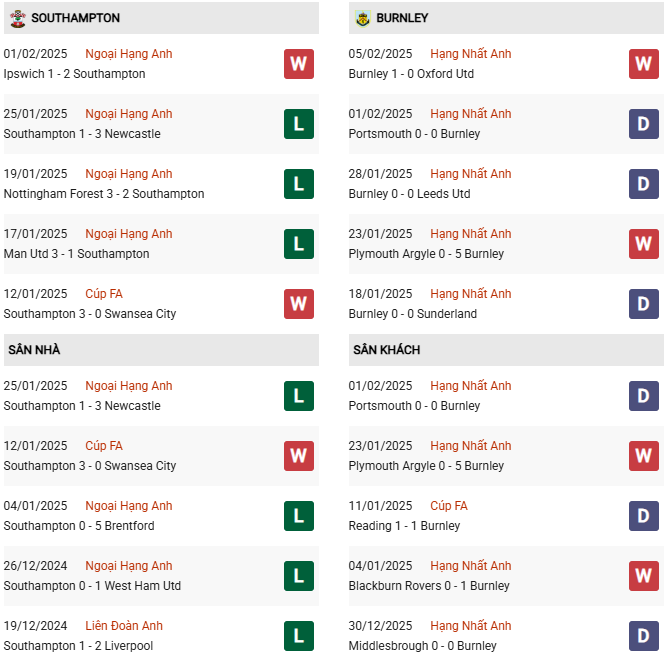Click the W badge for Blackburn Rovers match
Screen dimensions: 666x661
(x=644, y=576)
